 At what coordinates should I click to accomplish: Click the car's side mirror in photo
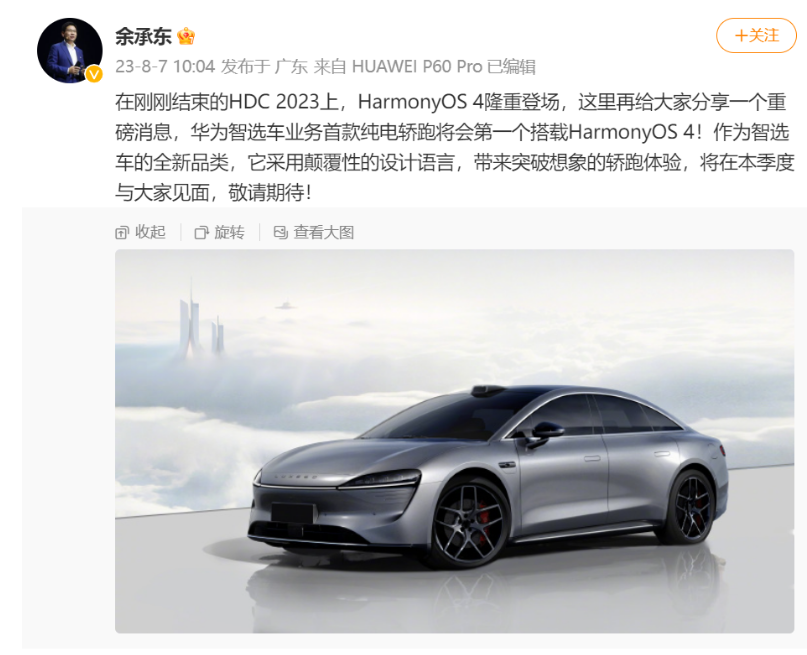(x=545, y=434)
